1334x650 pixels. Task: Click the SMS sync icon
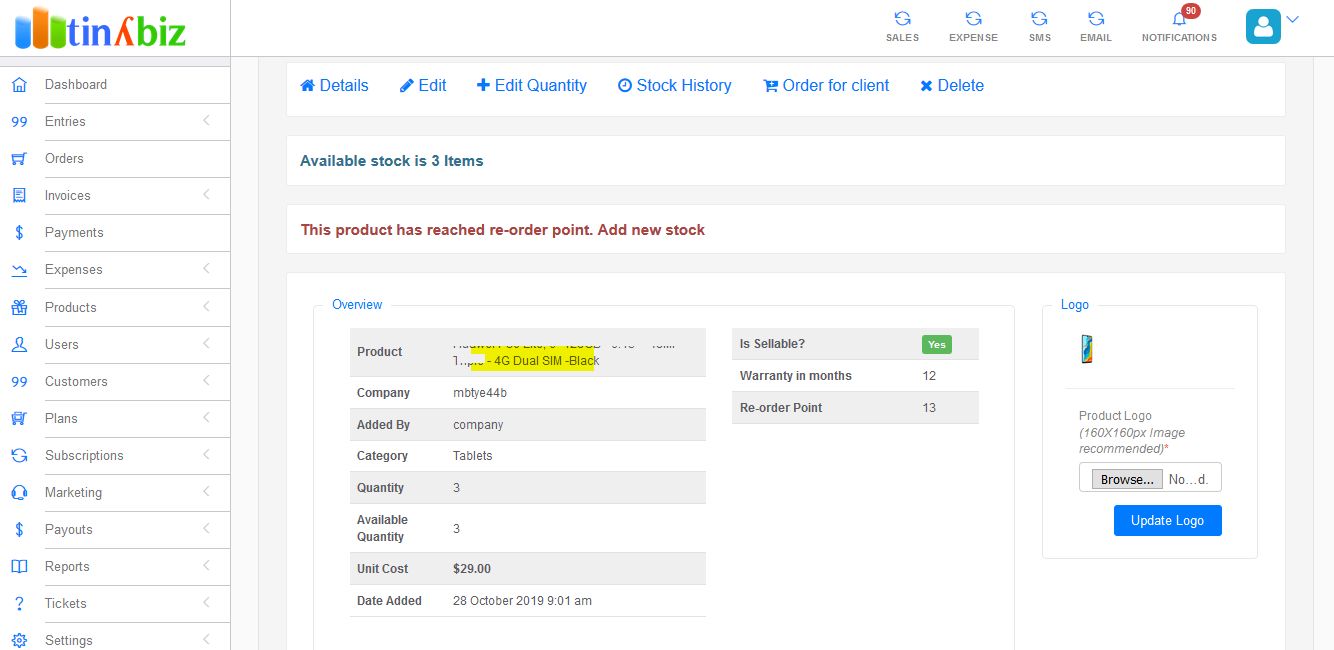[1039, 18]
